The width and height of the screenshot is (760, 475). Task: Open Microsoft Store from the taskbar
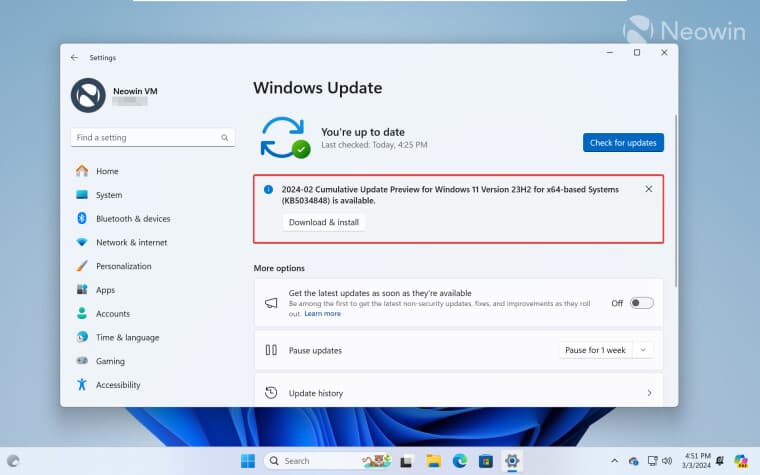coord(486,461)
